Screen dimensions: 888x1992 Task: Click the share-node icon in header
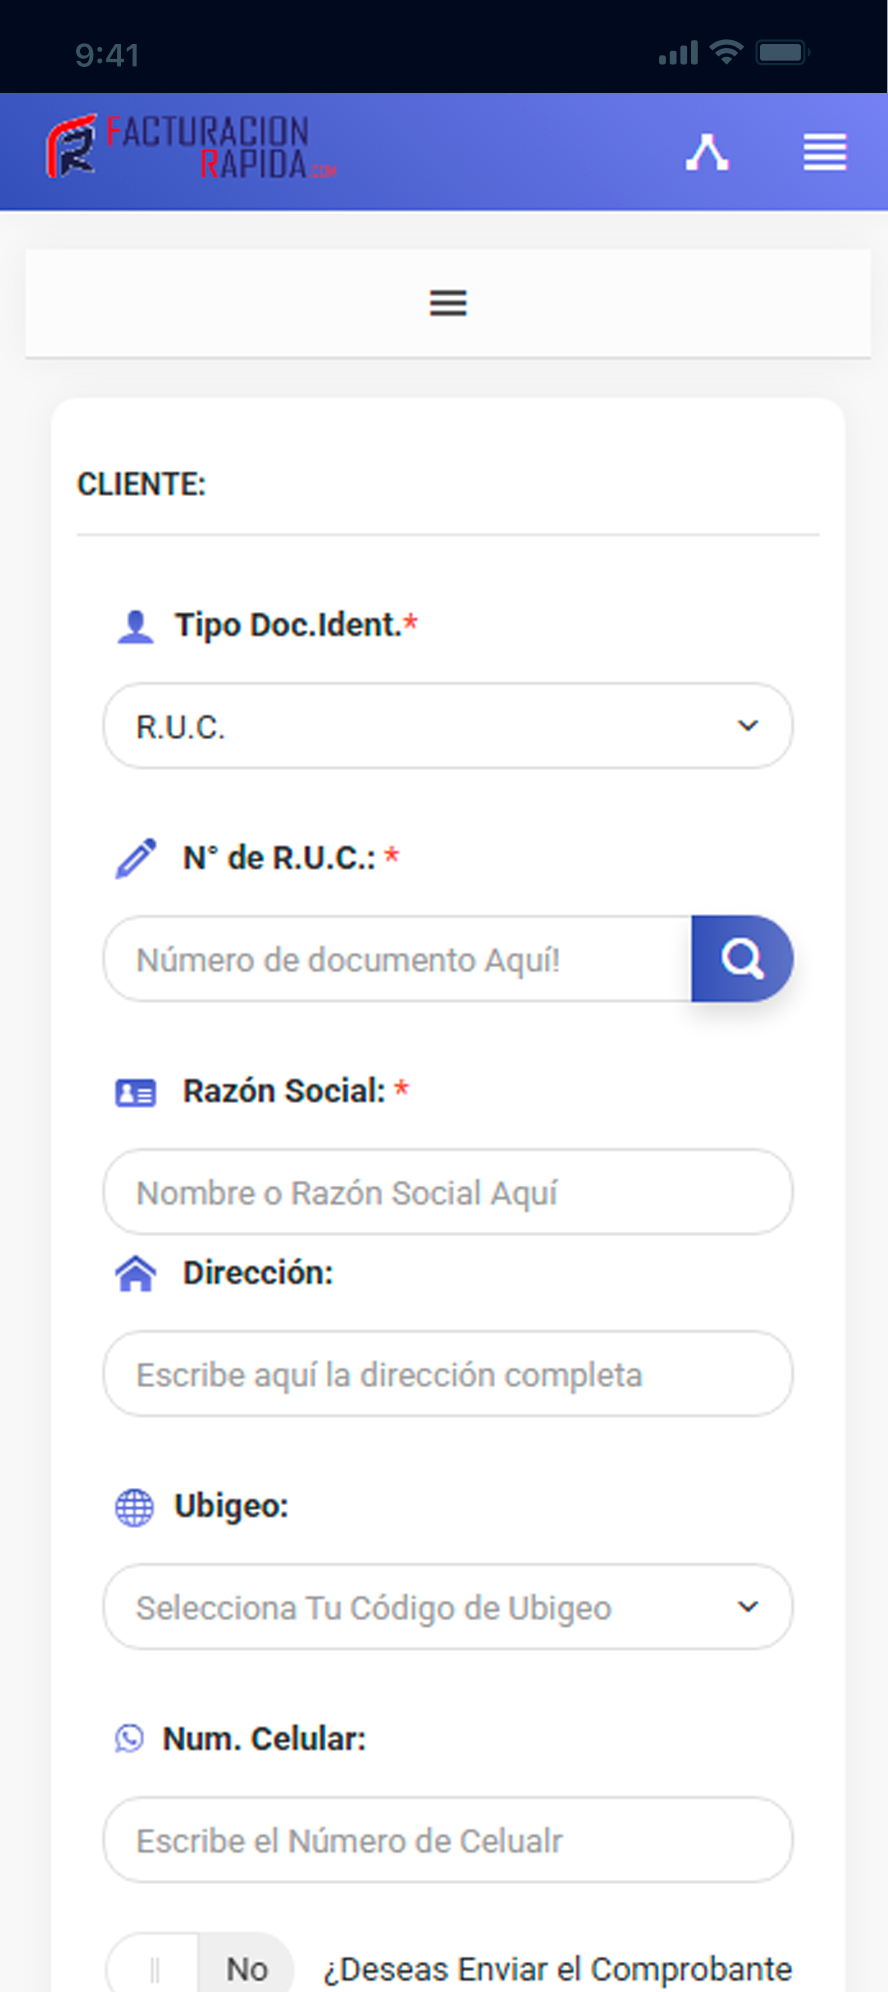coord(707,152)
